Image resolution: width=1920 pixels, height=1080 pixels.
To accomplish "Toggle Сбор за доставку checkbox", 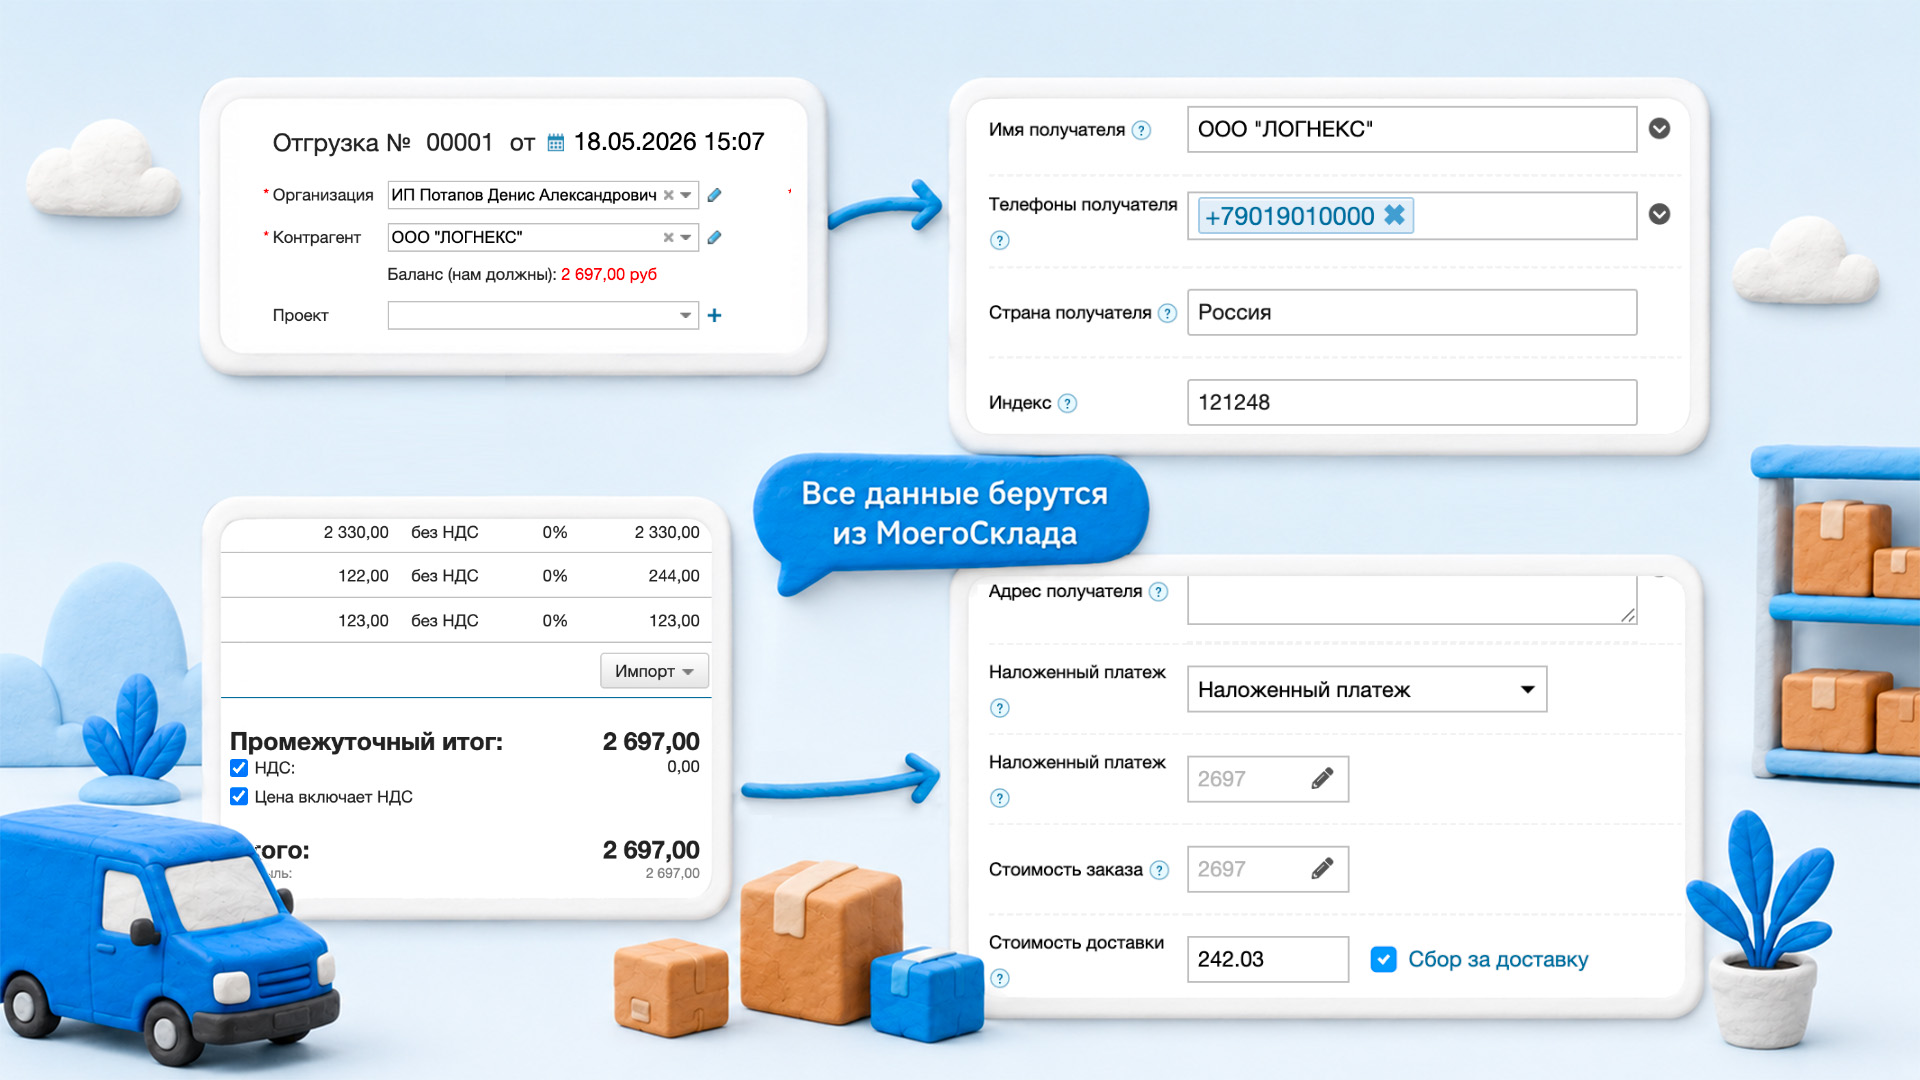I will (x=1383, y=959).
